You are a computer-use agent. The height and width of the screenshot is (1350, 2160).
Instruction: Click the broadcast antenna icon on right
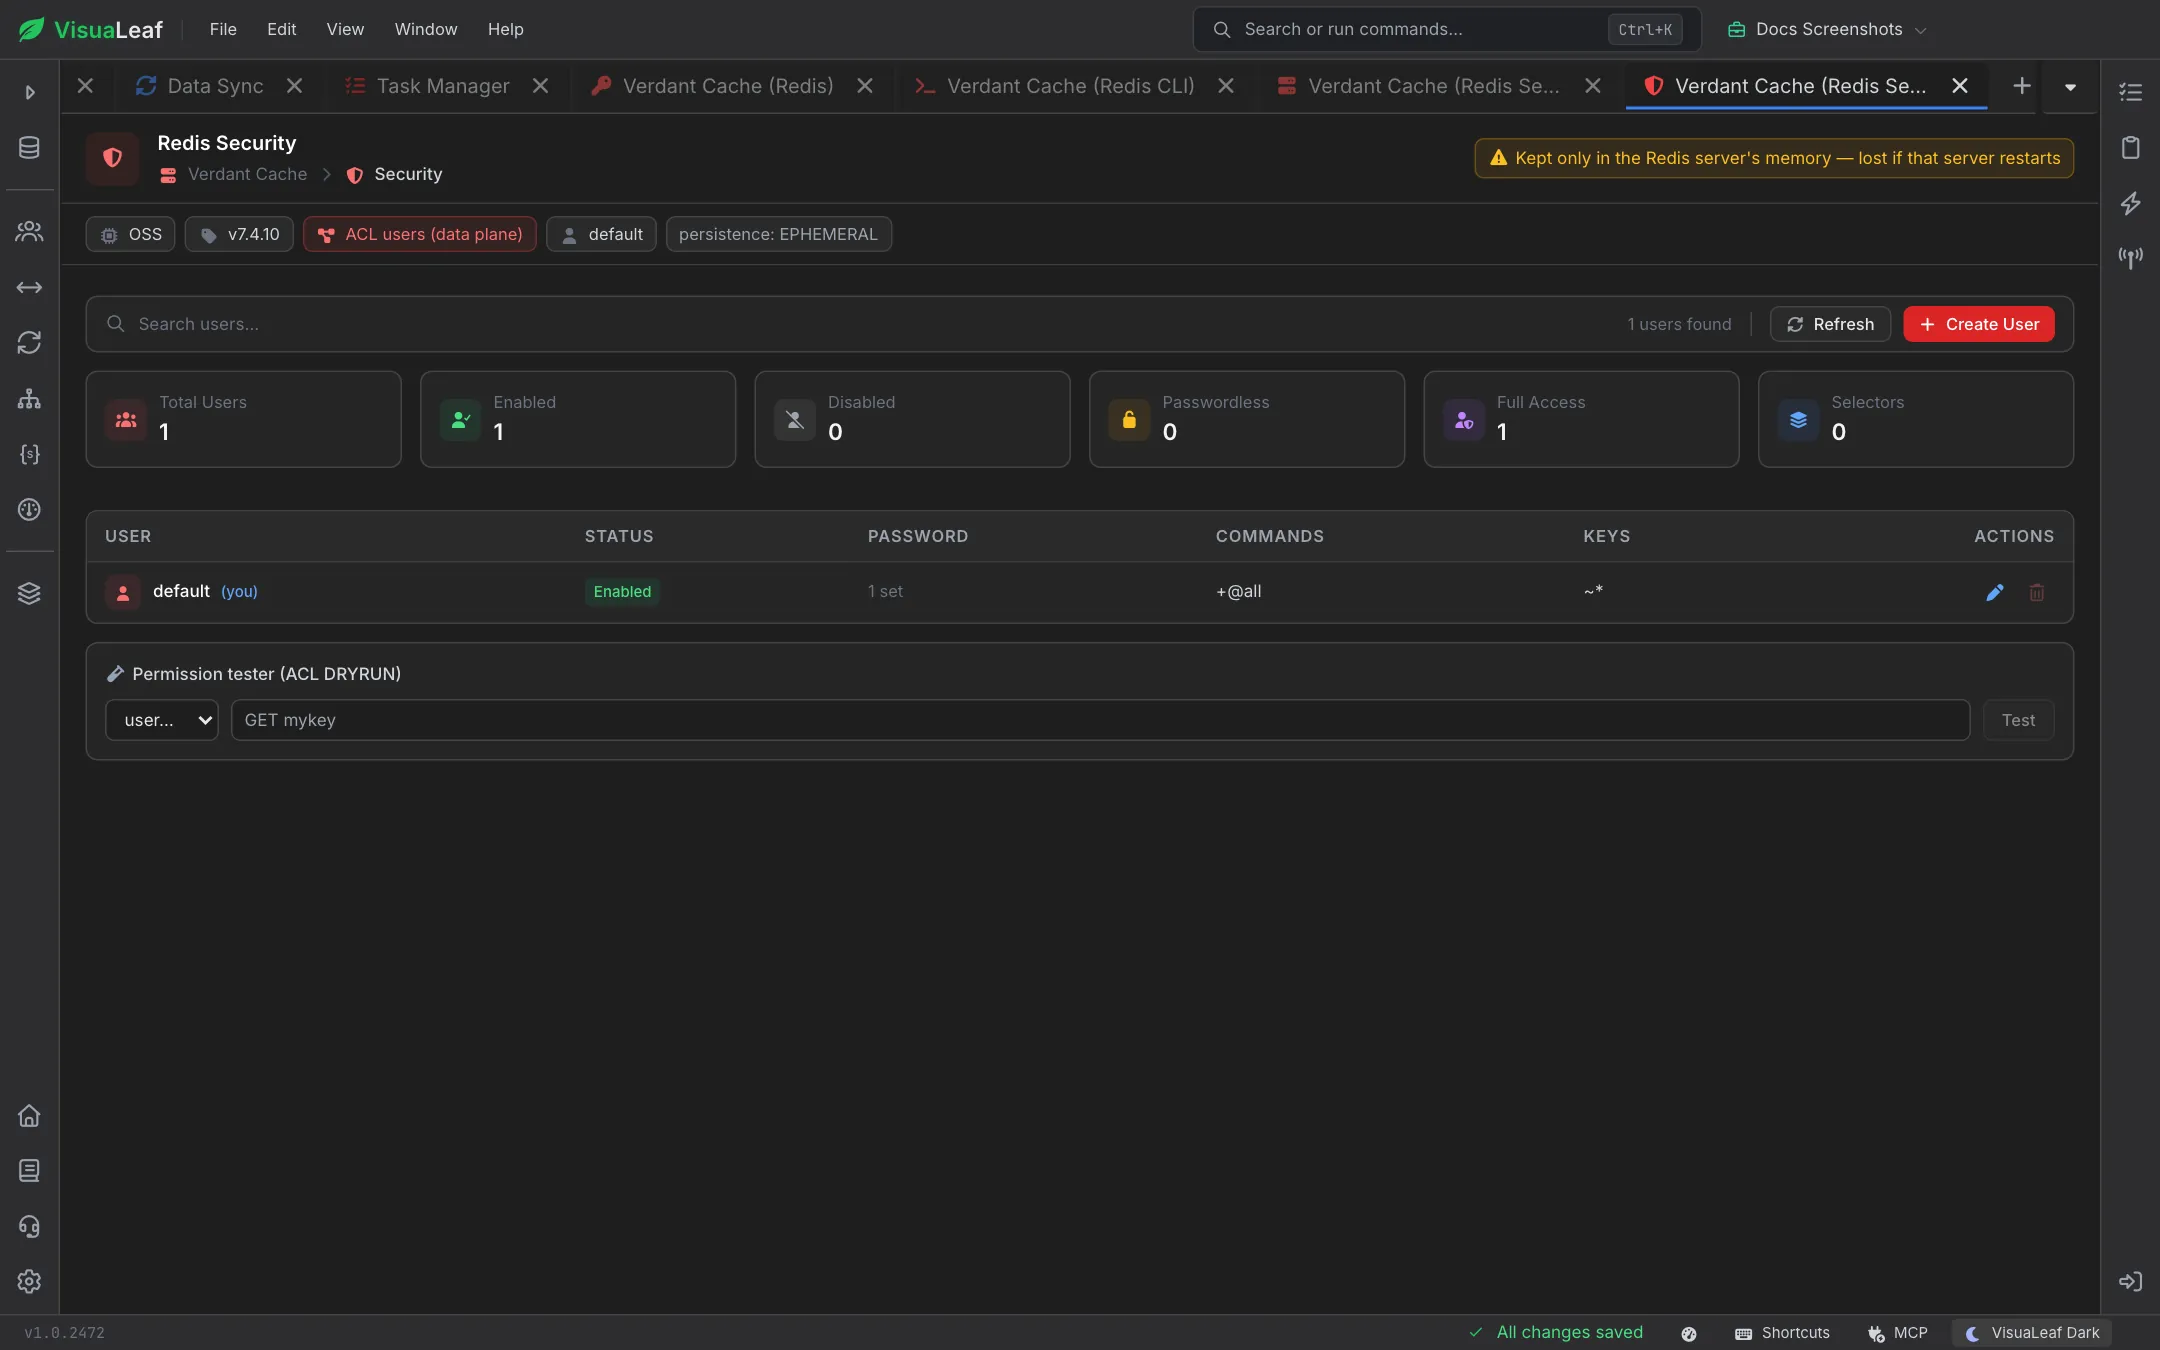(2130, 258)
